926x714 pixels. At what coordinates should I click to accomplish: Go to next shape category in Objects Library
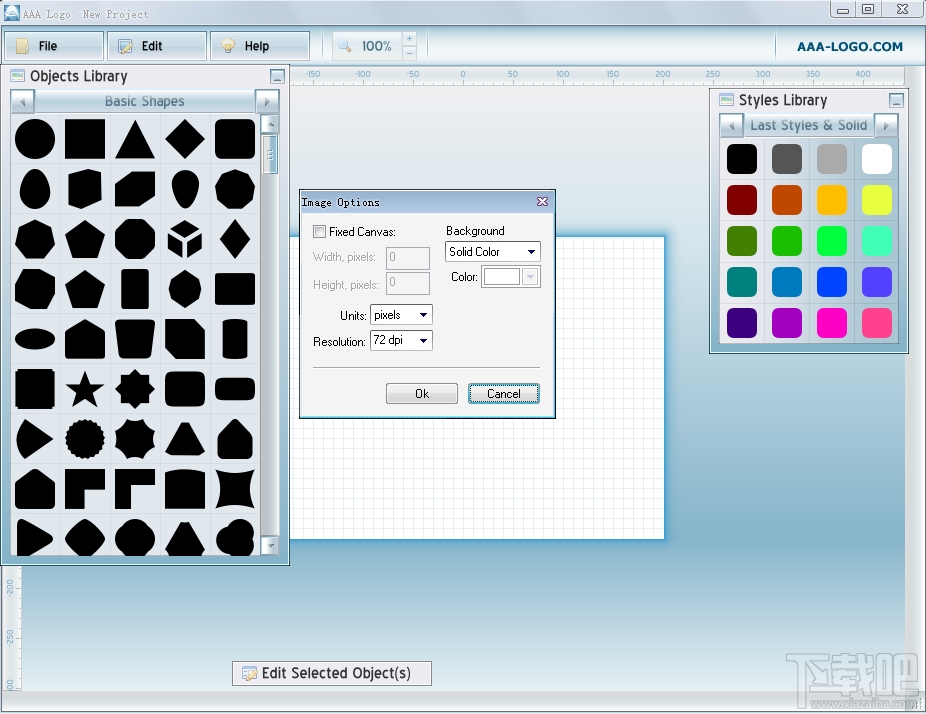click(267, 102)
